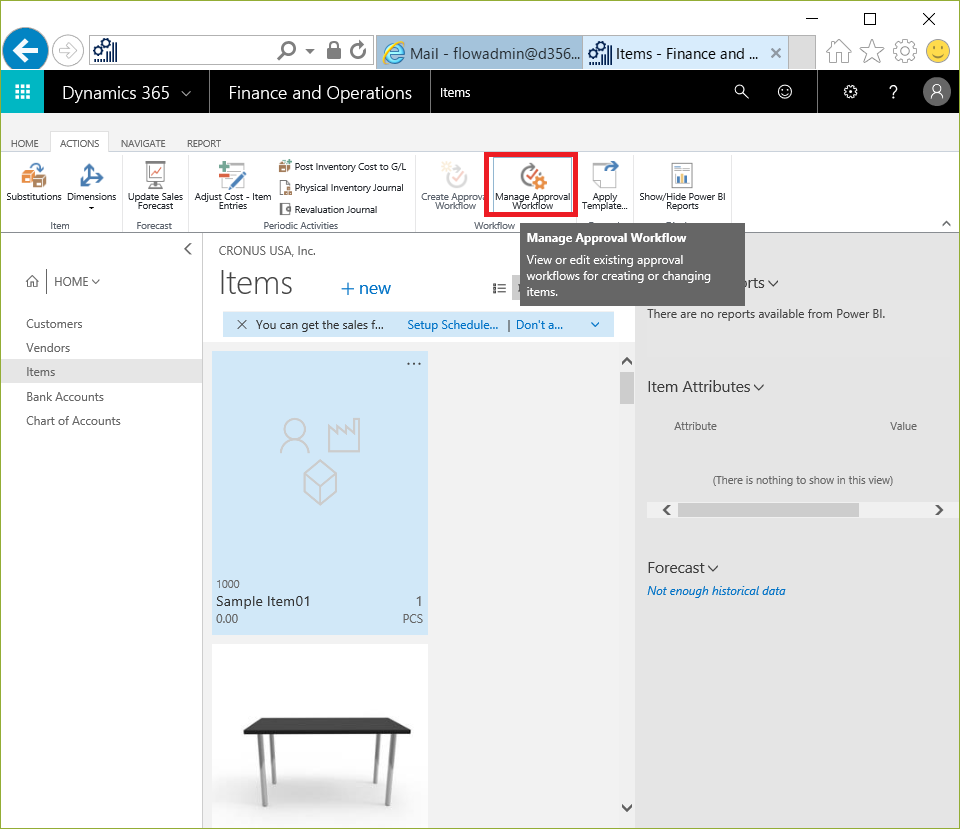Open browser favorites star icon
This screenshot has width=960, height=829.
pos(872,51)
